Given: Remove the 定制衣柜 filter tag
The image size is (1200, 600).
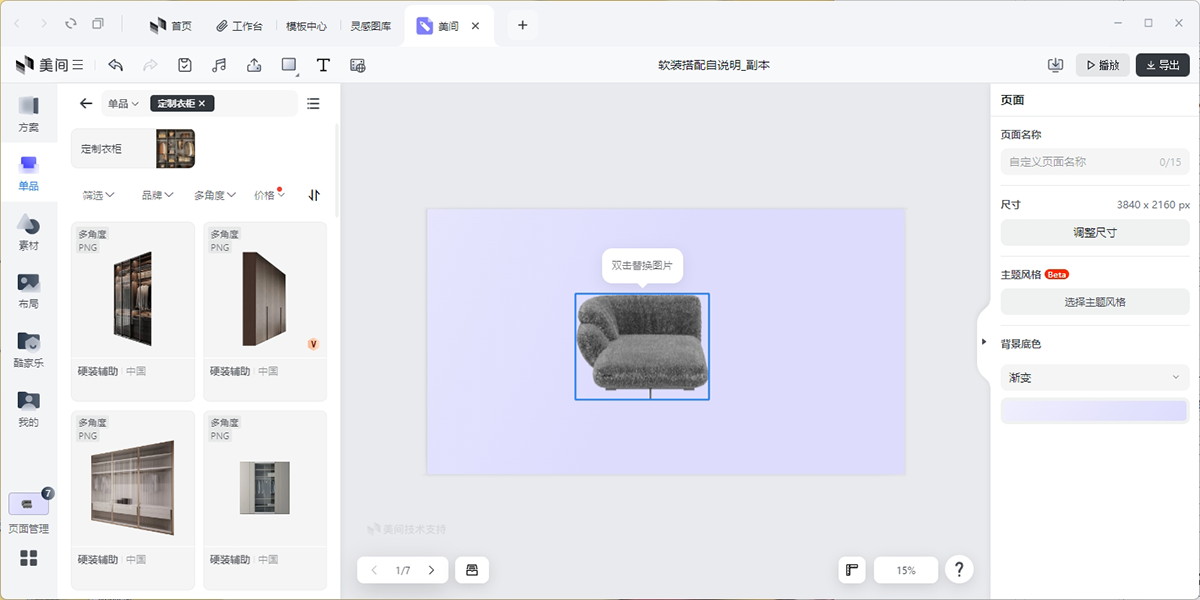Looking at the screenshot, I should (x=202, y=103).
